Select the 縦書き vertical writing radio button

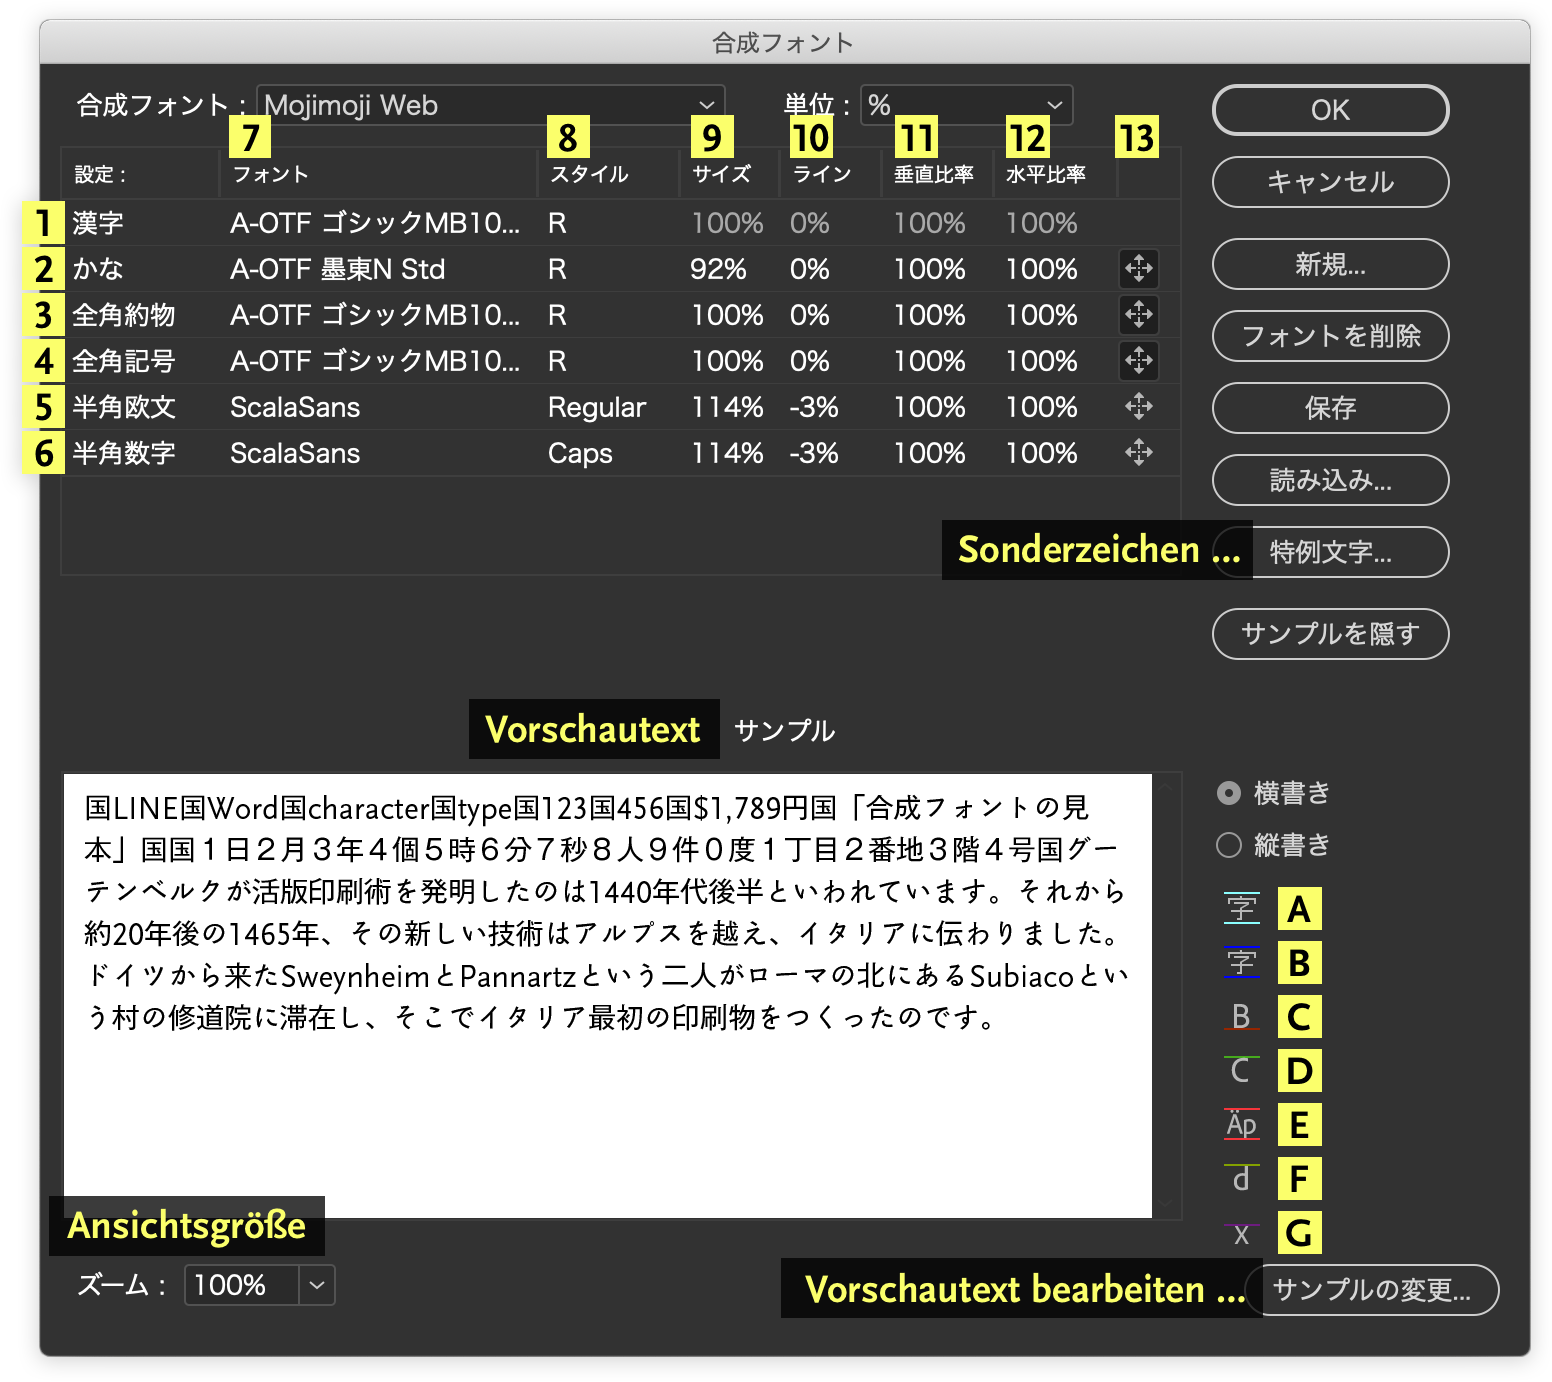click(x=1229, y=845)
